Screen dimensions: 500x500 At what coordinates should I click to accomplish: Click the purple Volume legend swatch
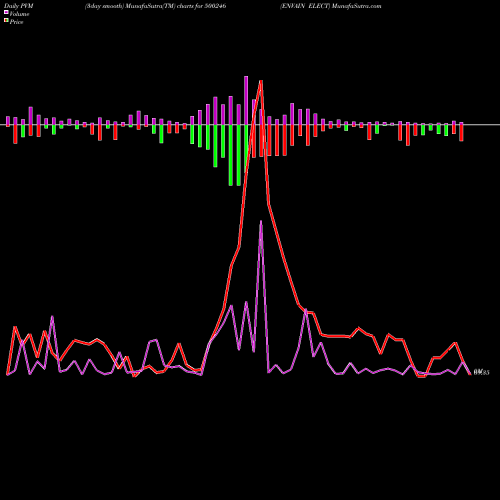click(x=6, y=12)
